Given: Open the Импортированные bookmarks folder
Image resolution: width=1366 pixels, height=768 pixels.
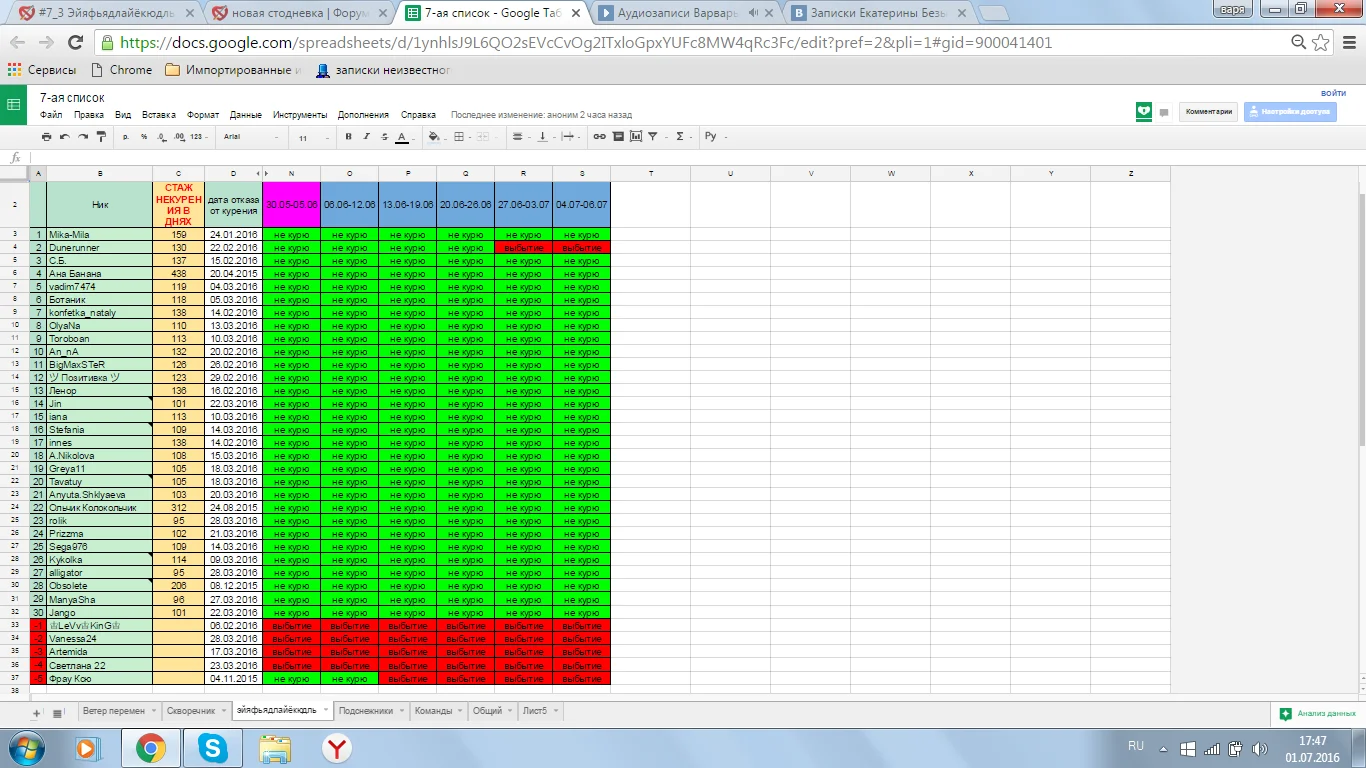Looking at the screenshot, I should [x=233, y=70].
